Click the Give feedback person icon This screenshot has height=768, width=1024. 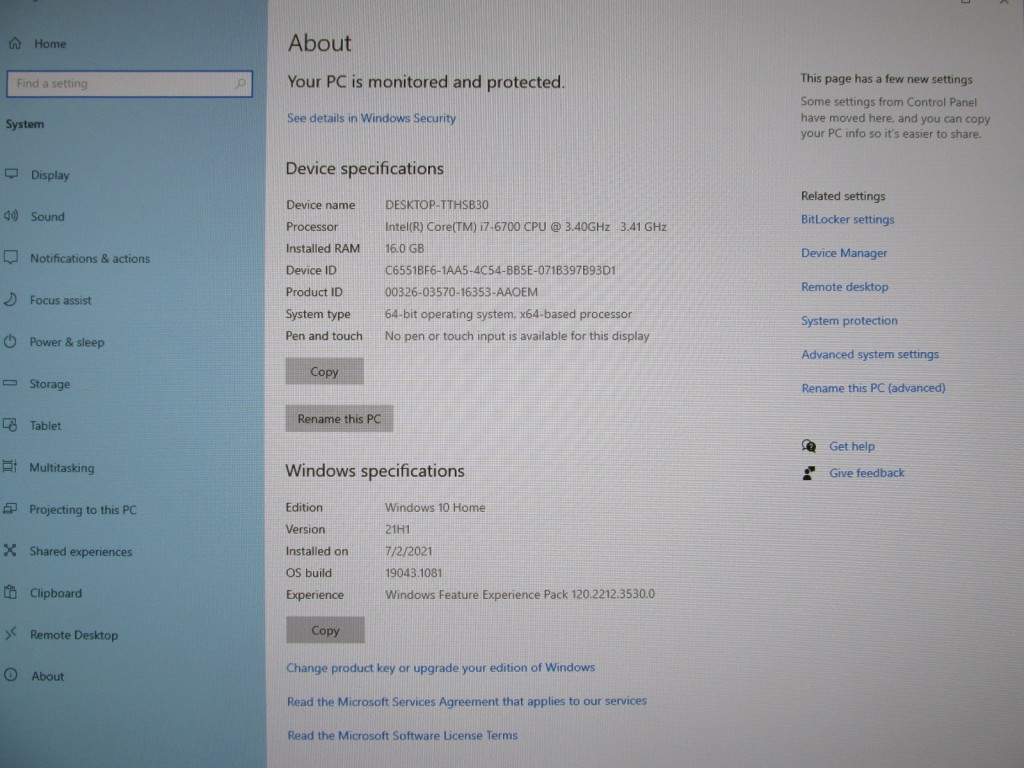coord(809,473)
